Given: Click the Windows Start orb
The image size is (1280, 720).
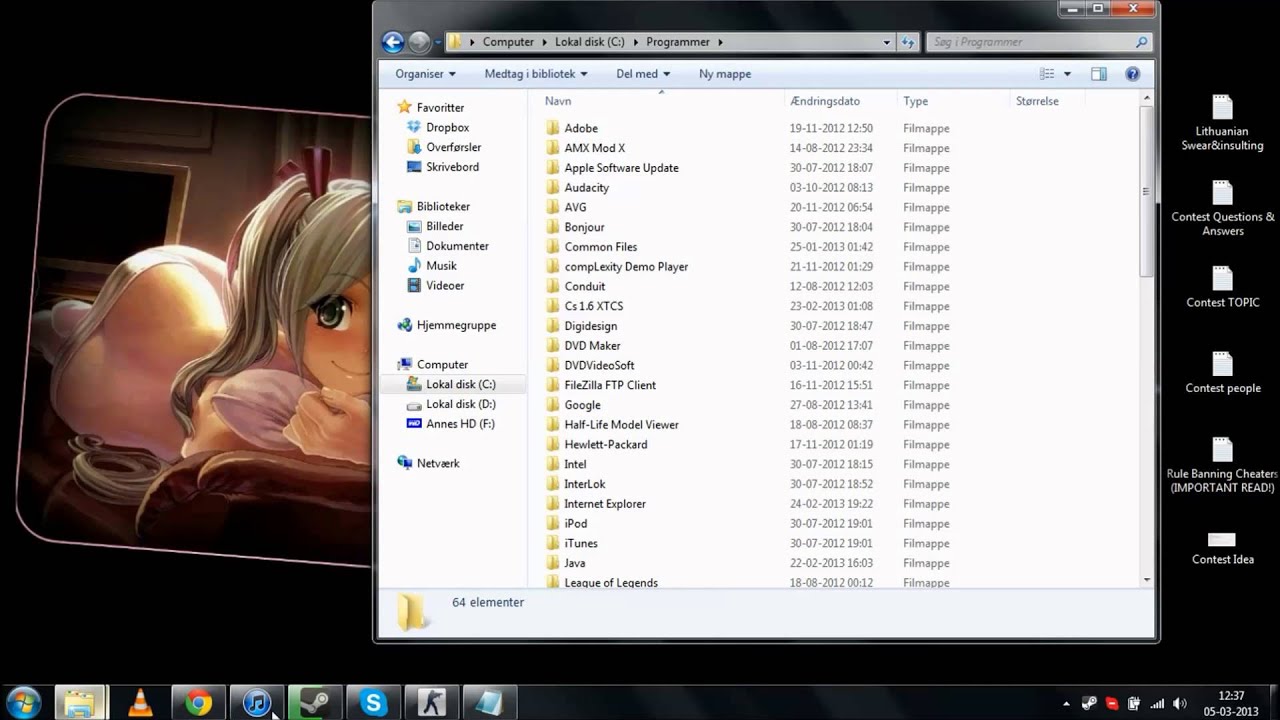Looking at the screenshot, I should coord(23,702).
